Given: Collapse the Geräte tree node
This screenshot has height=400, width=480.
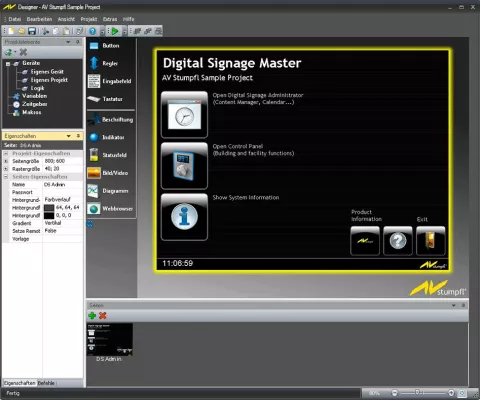Looking at the screenshot, I should [8, 63].
